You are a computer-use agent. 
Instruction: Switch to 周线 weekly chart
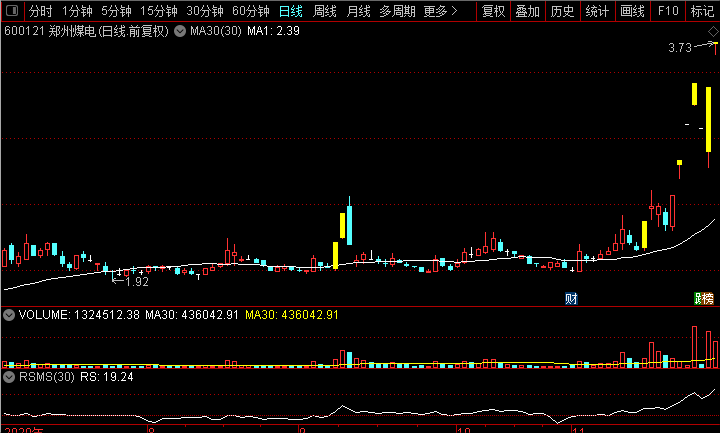pyautogui.click(x=325, y=11)
